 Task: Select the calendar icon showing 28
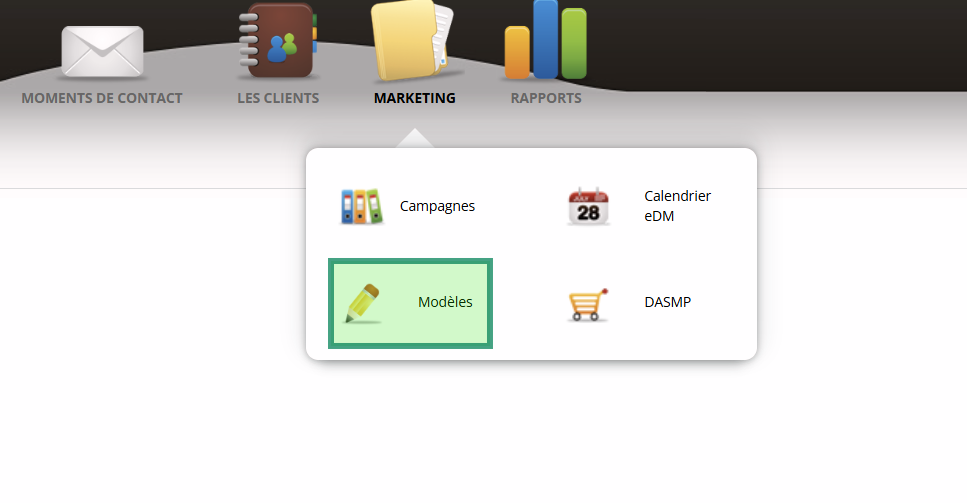click(588, 206)
